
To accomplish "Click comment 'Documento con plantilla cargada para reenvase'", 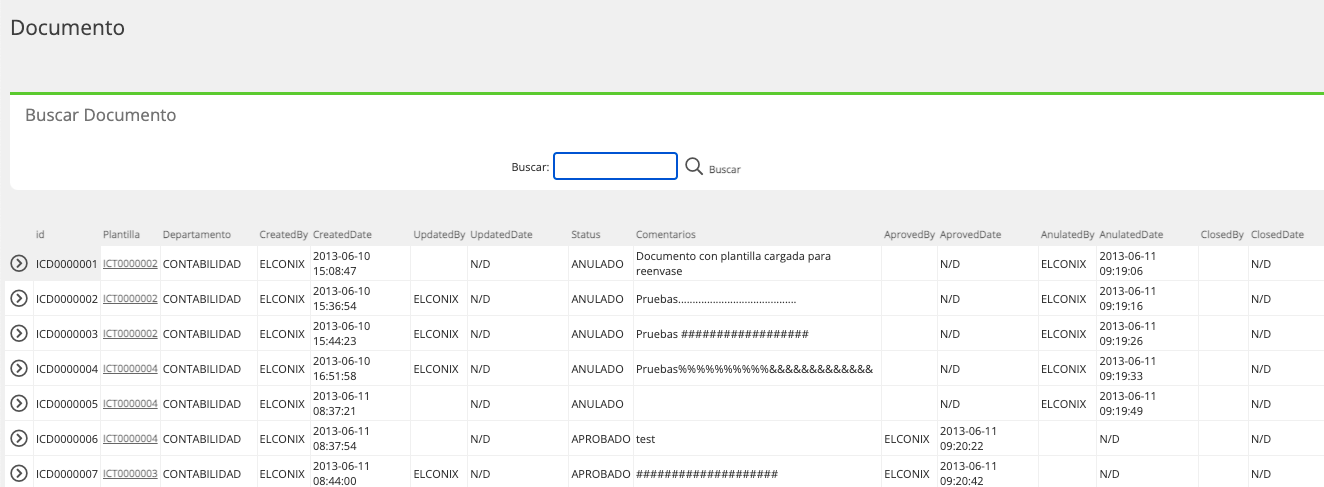I will click(x=733, y=264).
